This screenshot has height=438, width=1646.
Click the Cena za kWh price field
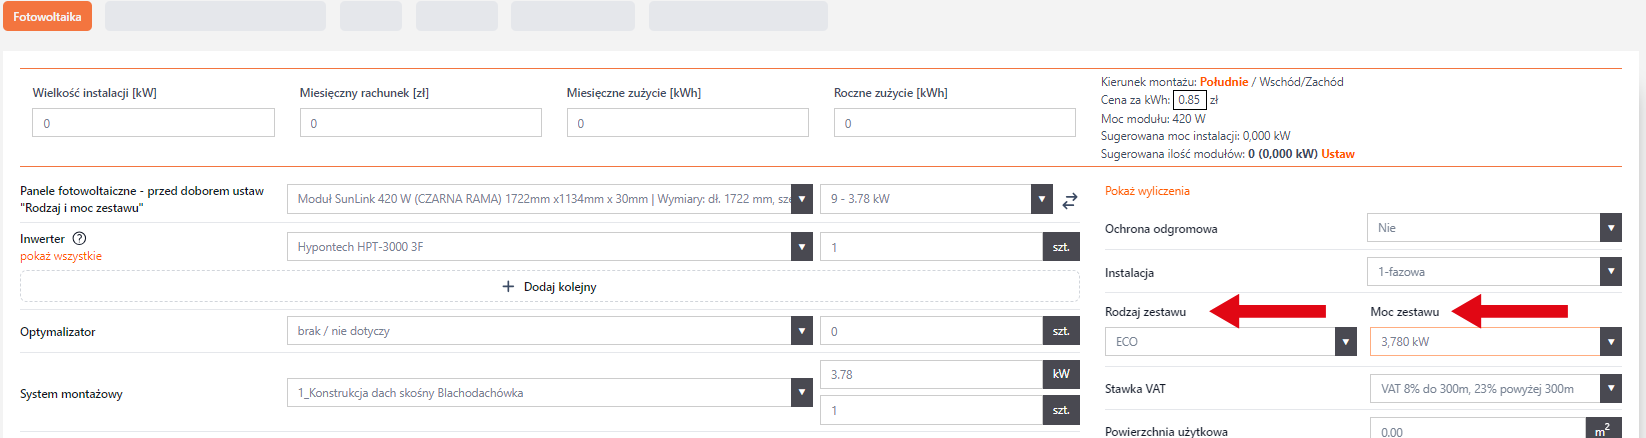tap(1189, 100)
